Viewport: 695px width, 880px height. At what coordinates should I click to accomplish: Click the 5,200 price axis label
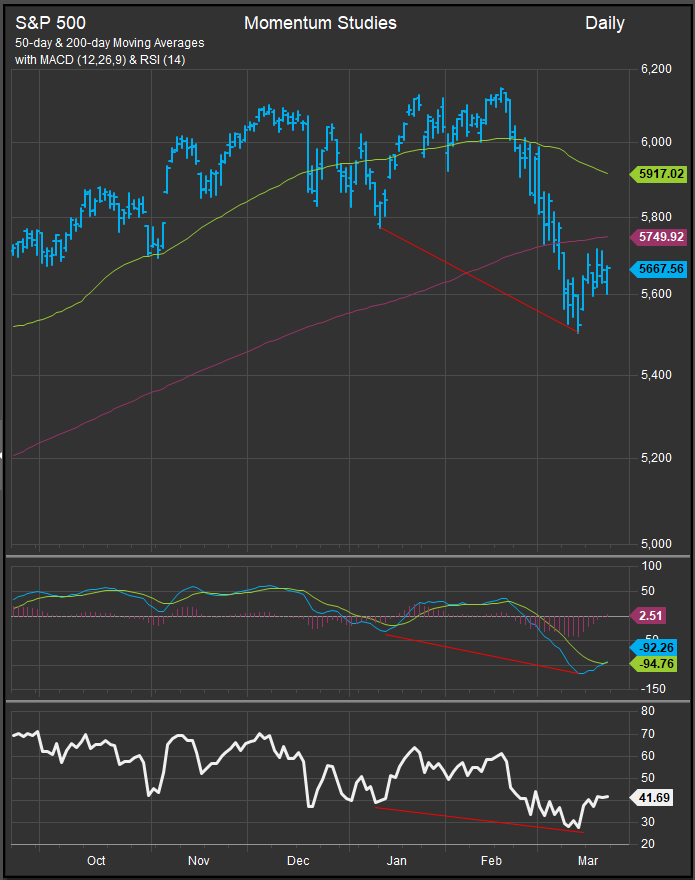(656, 458)
